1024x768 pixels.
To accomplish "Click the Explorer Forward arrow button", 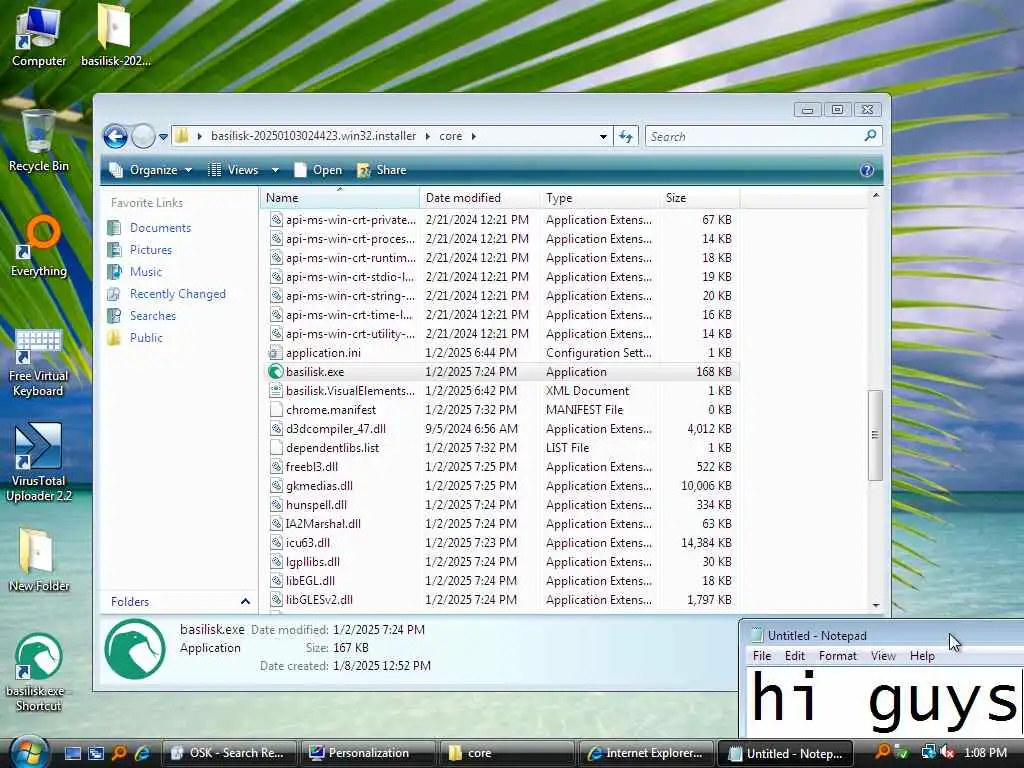I will (x=143, y=136).
